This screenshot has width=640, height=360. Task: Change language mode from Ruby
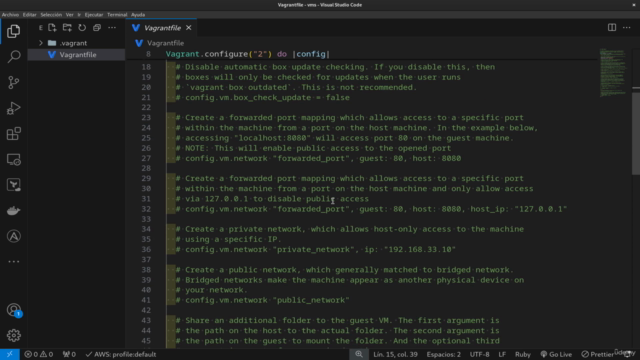tap(522, 354)
